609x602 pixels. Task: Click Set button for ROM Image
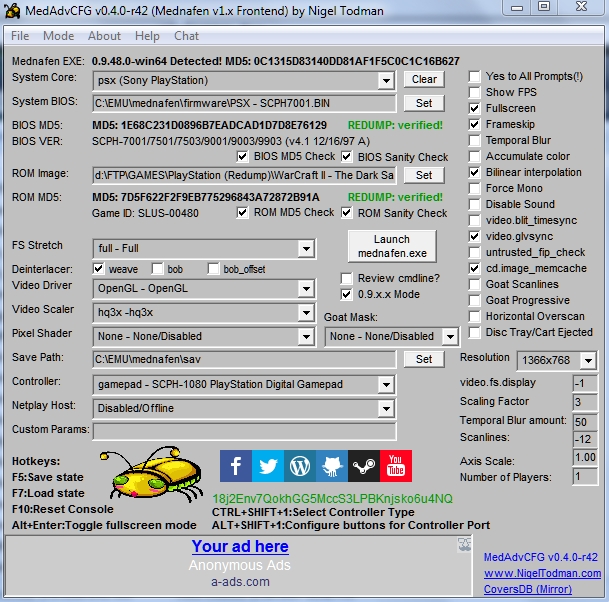coord(424,175)
